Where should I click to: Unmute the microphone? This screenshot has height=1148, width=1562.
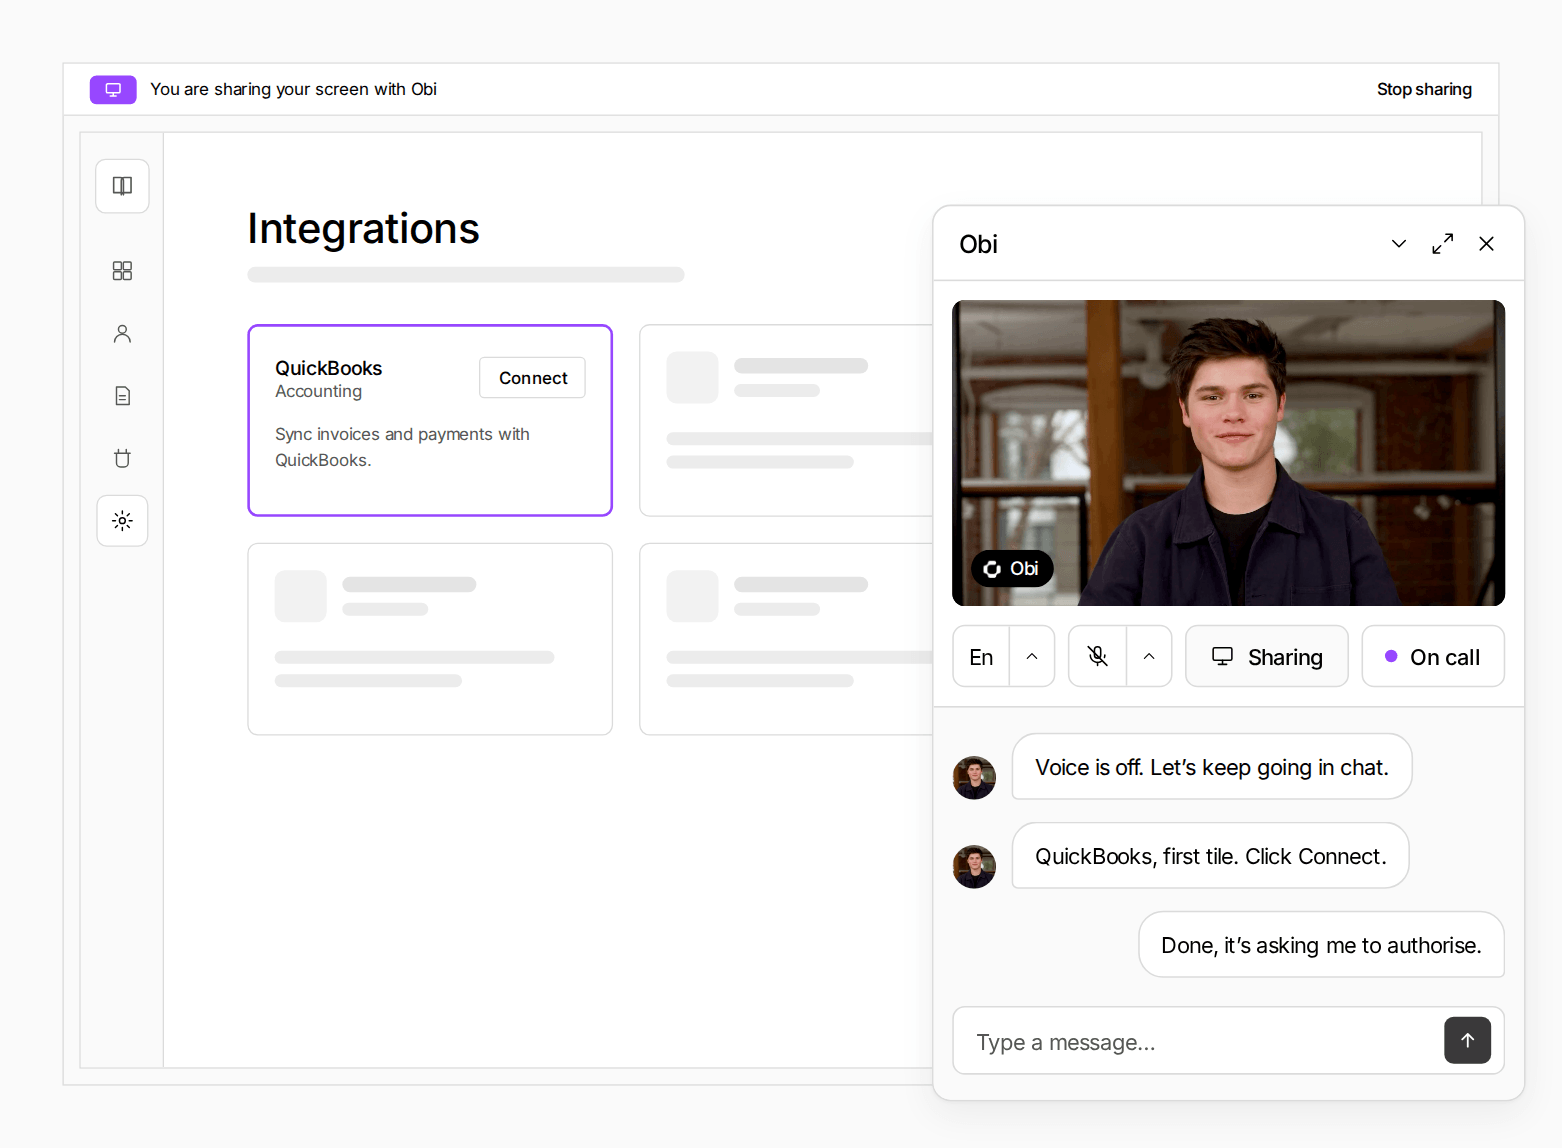tap(1097, 657)
